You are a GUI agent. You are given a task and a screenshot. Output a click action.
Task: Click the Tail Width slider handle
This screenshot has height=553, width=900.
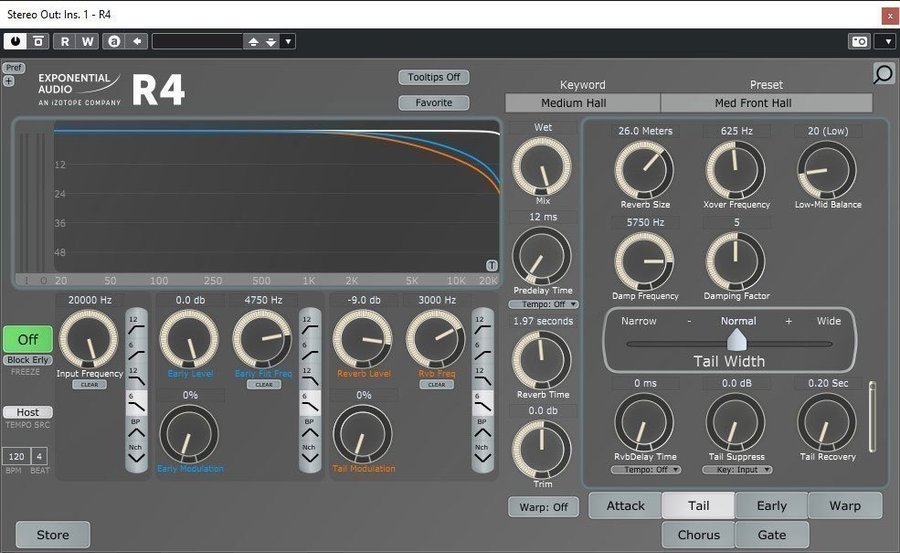(x=736, y=343)
